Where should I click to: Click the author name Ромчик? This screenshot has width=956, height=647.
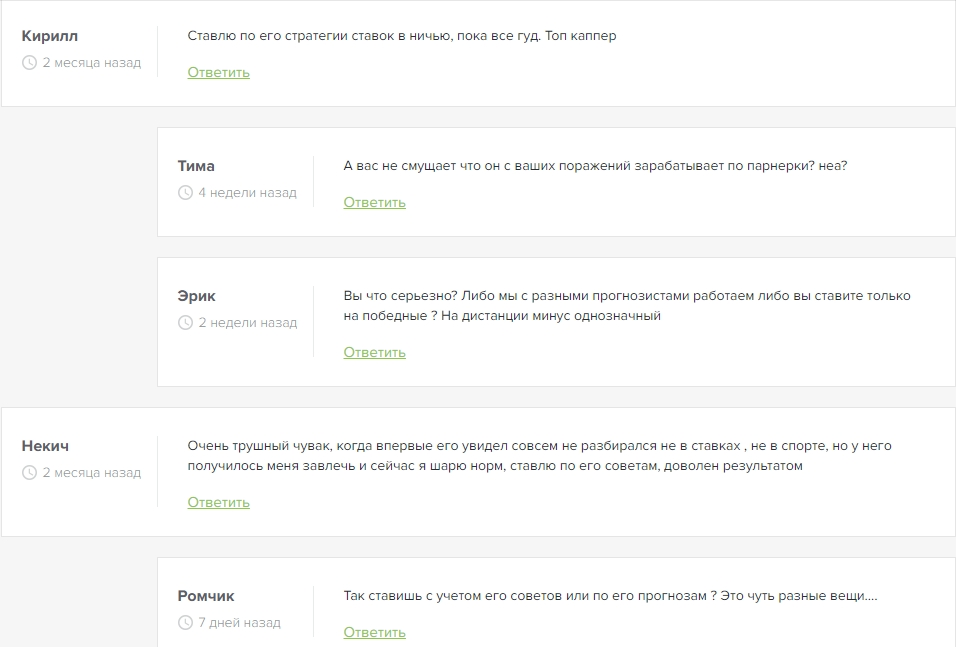206,596
